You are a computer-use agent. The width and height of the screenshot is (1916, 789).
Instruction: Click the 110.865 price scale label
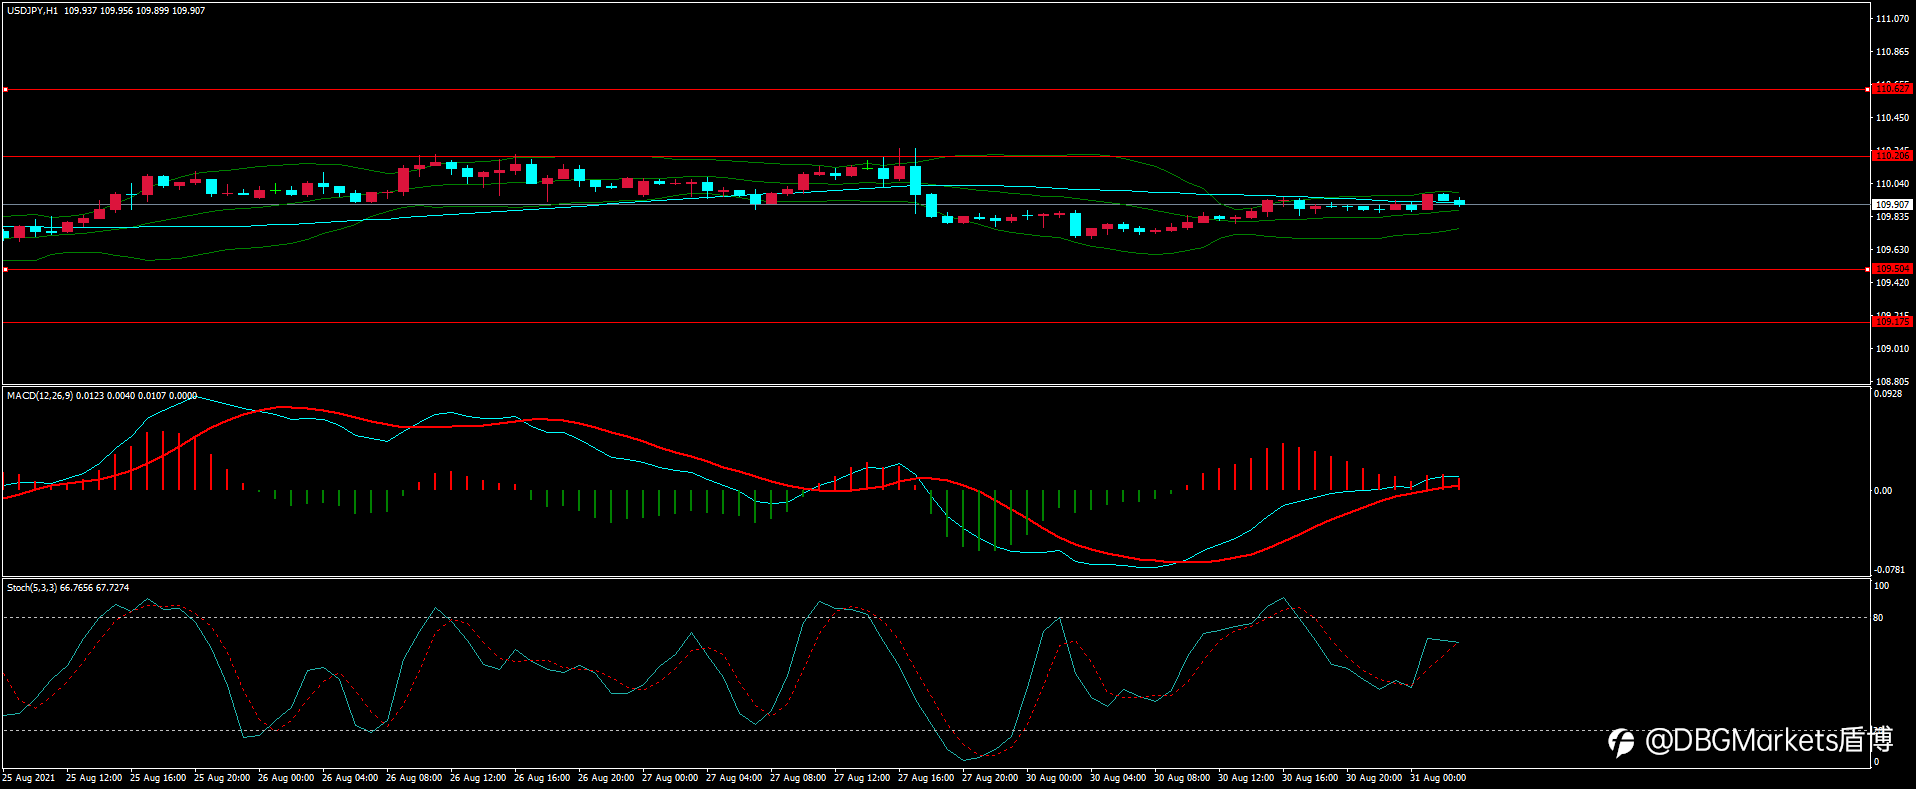[1892, 52]
